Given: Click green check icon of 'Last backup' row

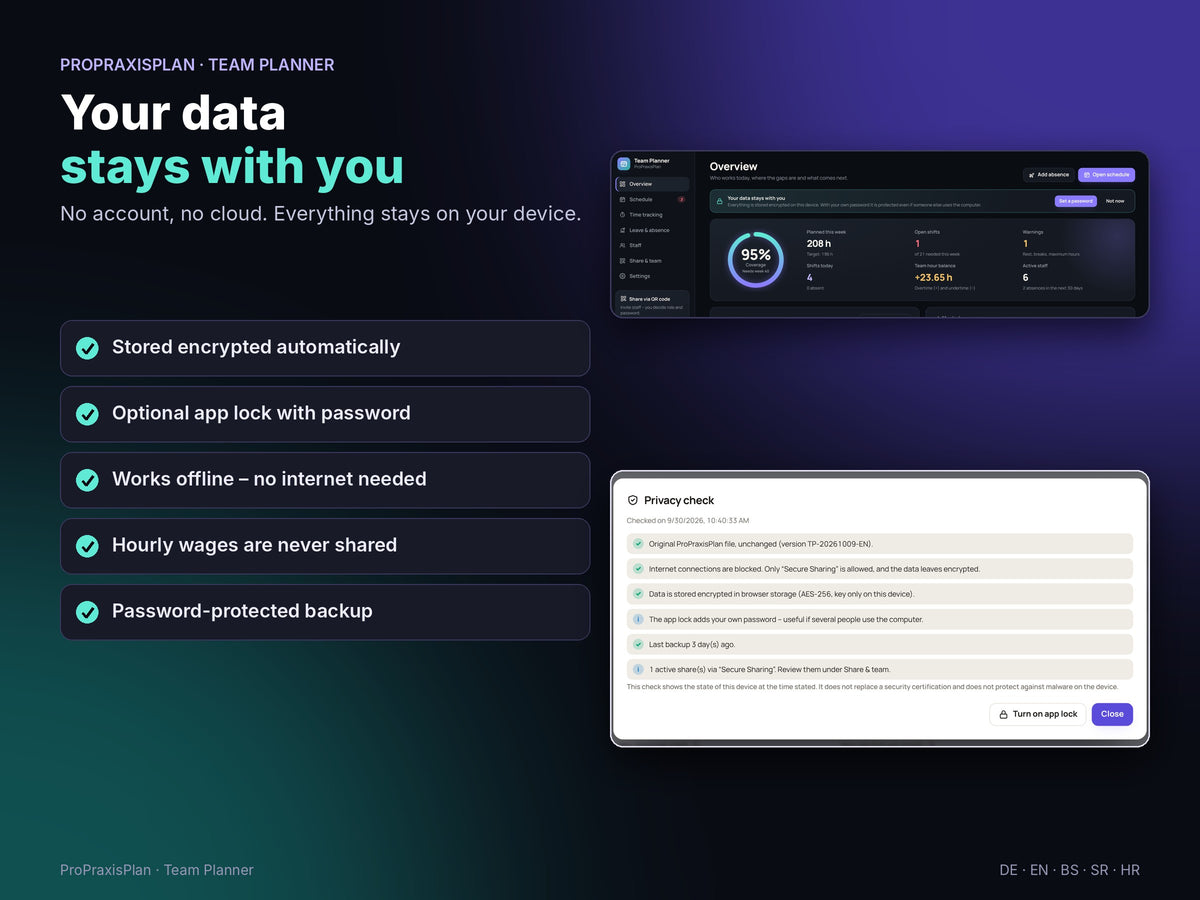Looking at the screenshot, I should point(638,645).
